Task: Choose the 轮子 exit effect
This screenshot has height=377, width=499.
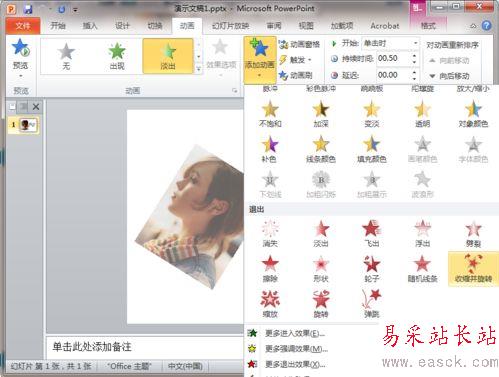Action: pyautogui.click(x=372, y=269)
